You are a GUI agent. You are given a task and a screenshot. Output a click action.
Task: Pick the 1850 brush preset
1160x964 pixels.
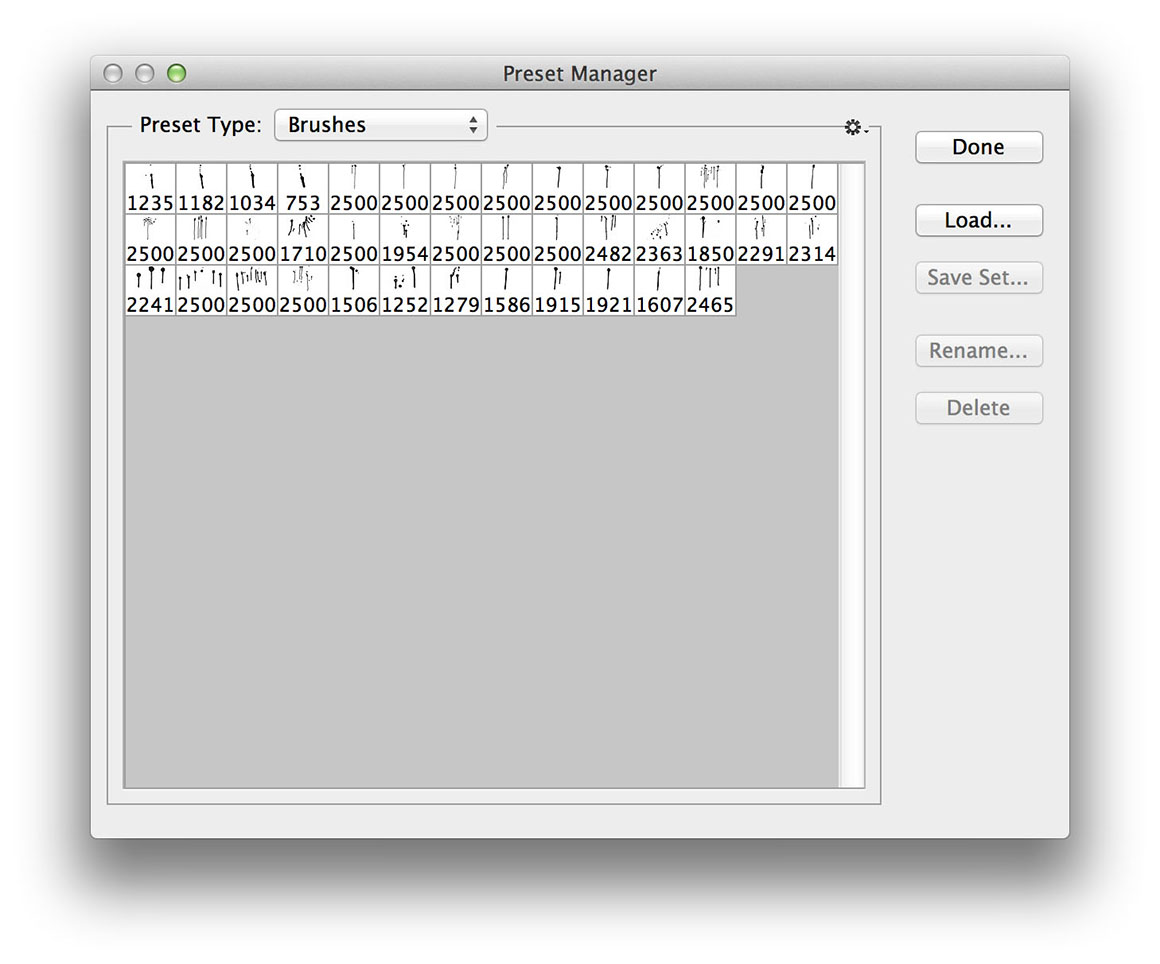coord(711,240)
